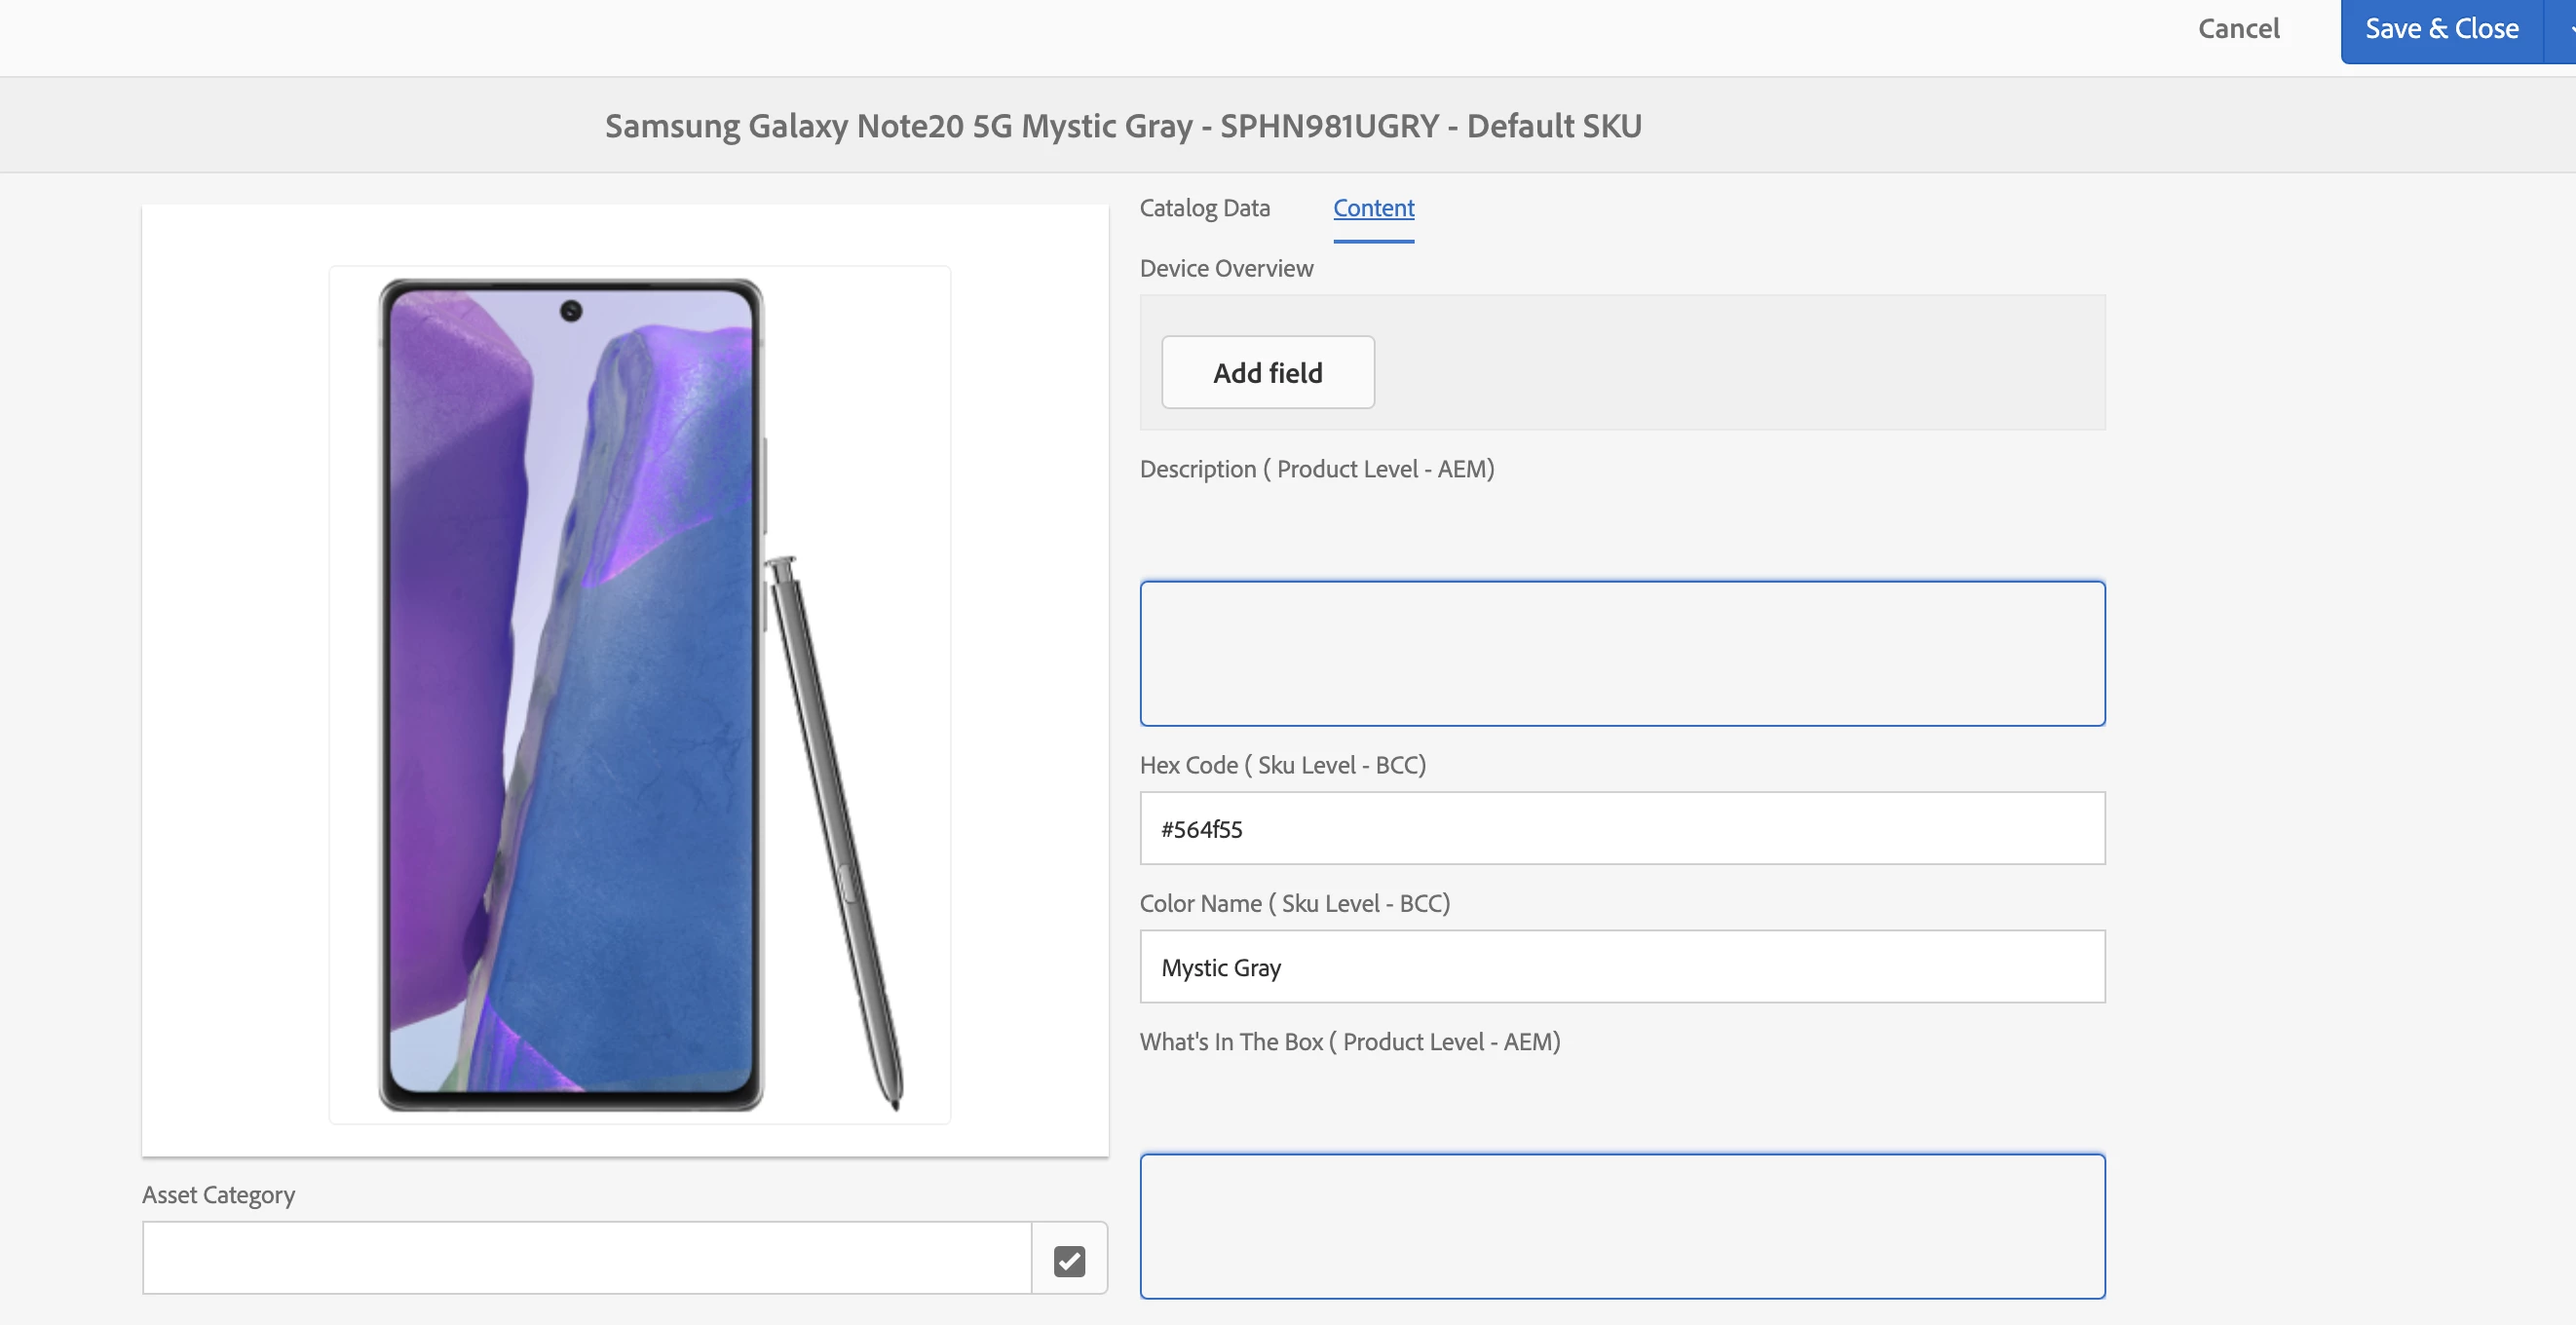Click the Color Name (Sku Level - BCC) label
2576x1325 pixels.
[x=1294, y=903]
